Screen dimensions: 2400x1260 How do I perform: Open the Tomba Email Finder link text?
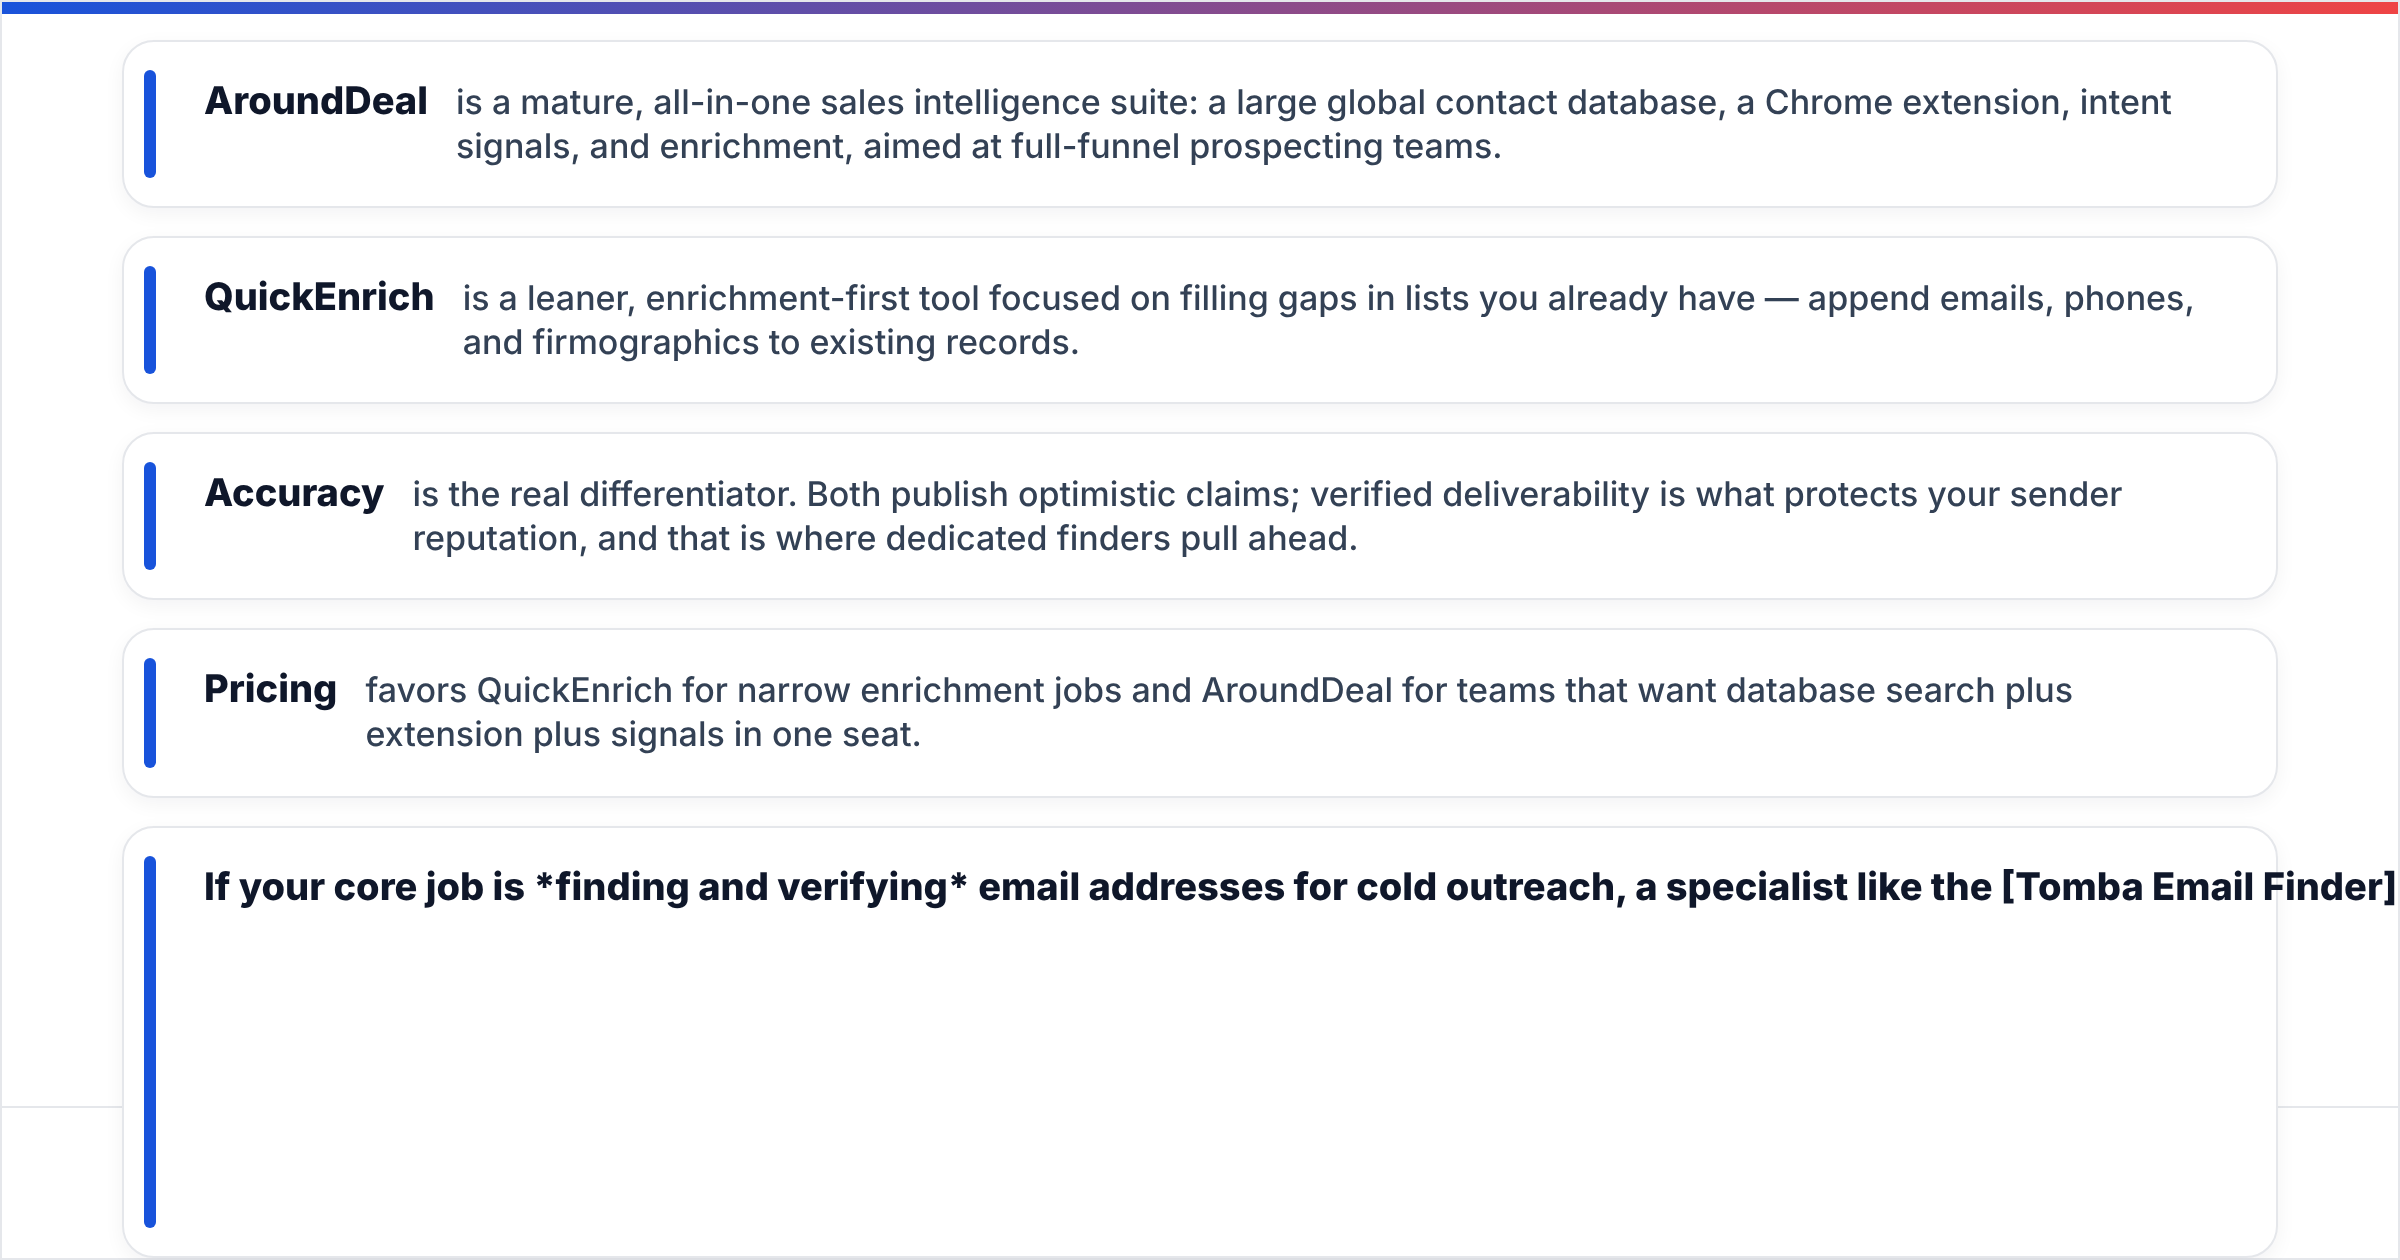click(x=2198, y=887)
